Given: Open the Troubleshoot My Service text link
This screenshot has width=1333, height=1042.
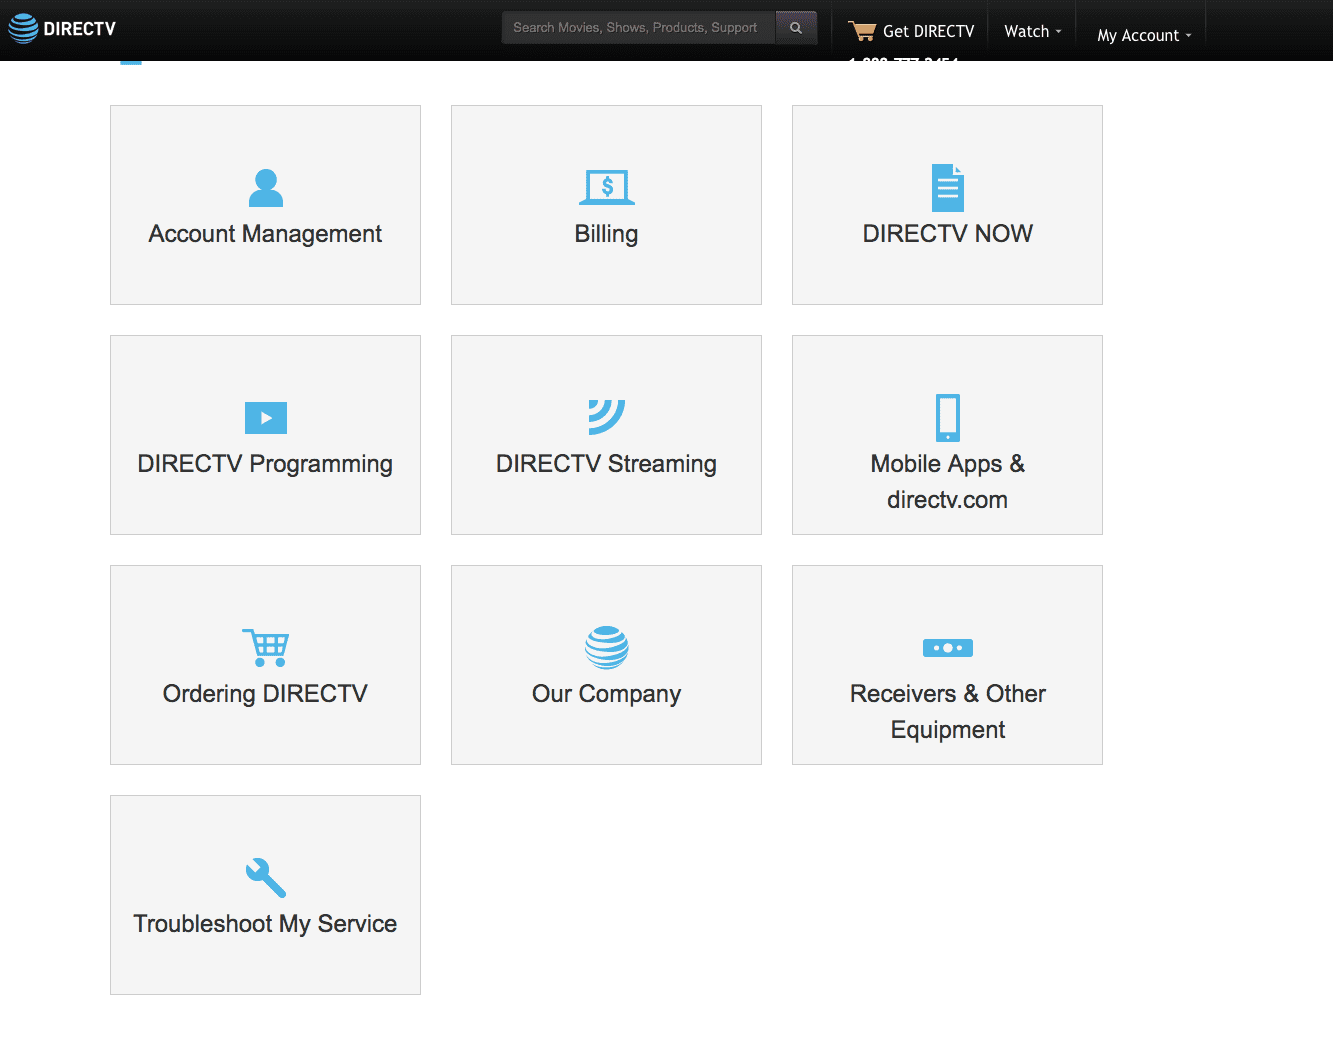Looking at the screenshot, I should coord(265,924).
